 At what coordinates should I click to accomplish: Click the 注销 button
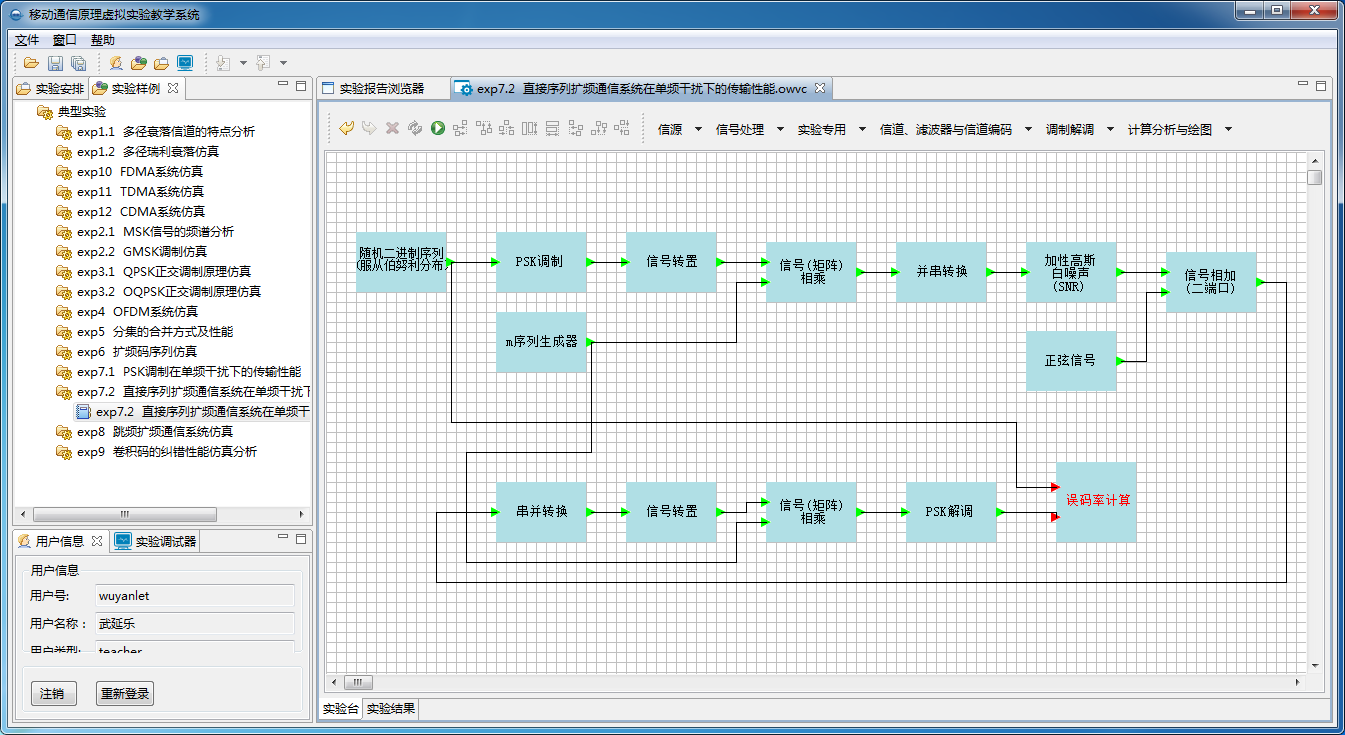(53, 693)
